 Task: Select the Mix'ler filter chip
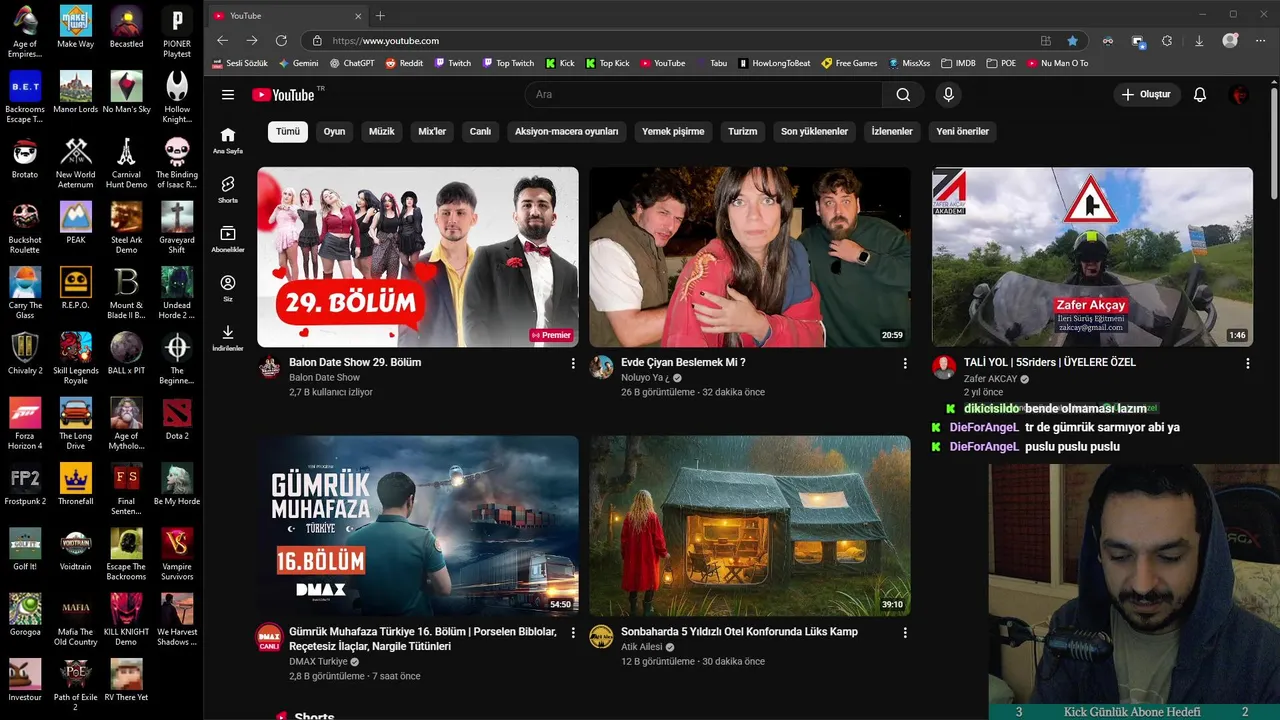[x=432, y=131]
